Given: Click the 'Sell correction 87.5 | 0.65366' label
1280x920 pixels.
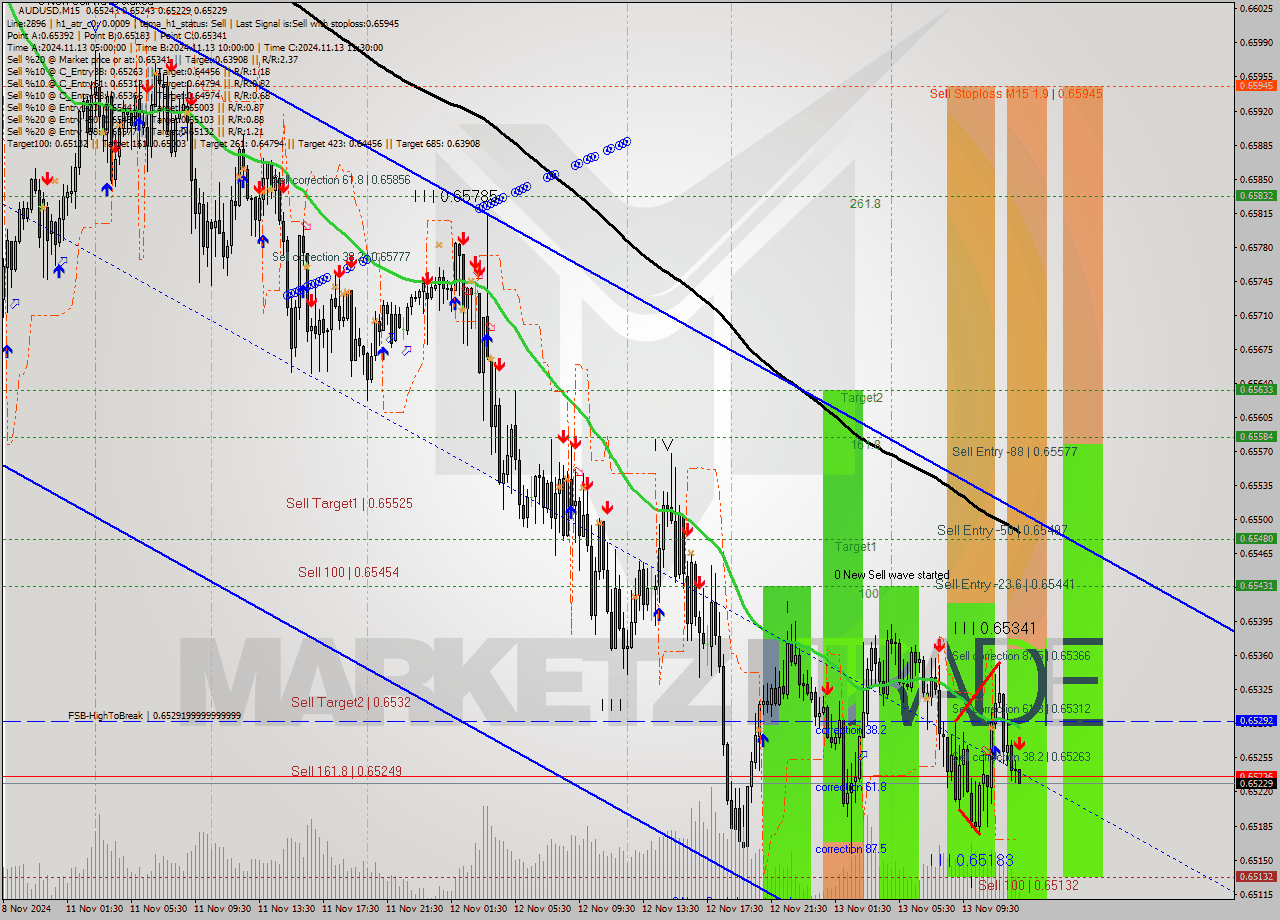Looking at the screenshot, I should pos(1021,656).
